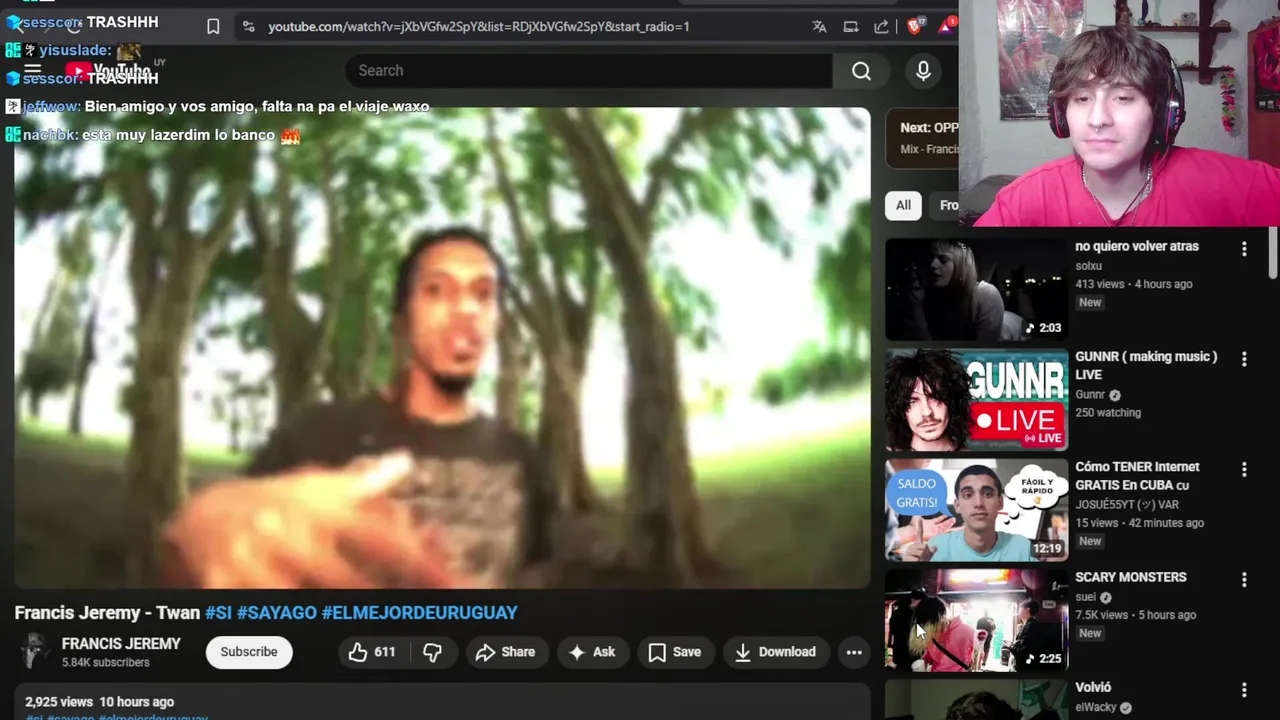Click the translate page icon
1280x720 pixels.
coord(820,27)
